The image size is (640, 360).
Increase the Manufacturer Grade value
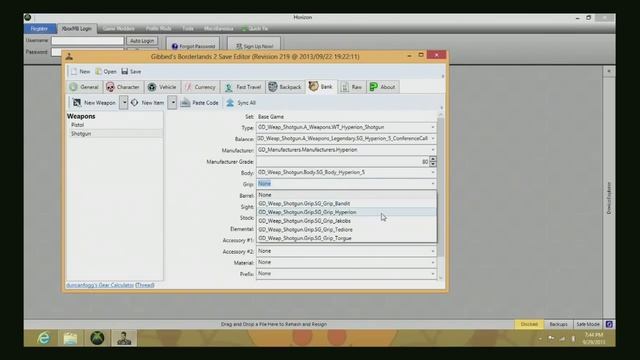point(433,159)
